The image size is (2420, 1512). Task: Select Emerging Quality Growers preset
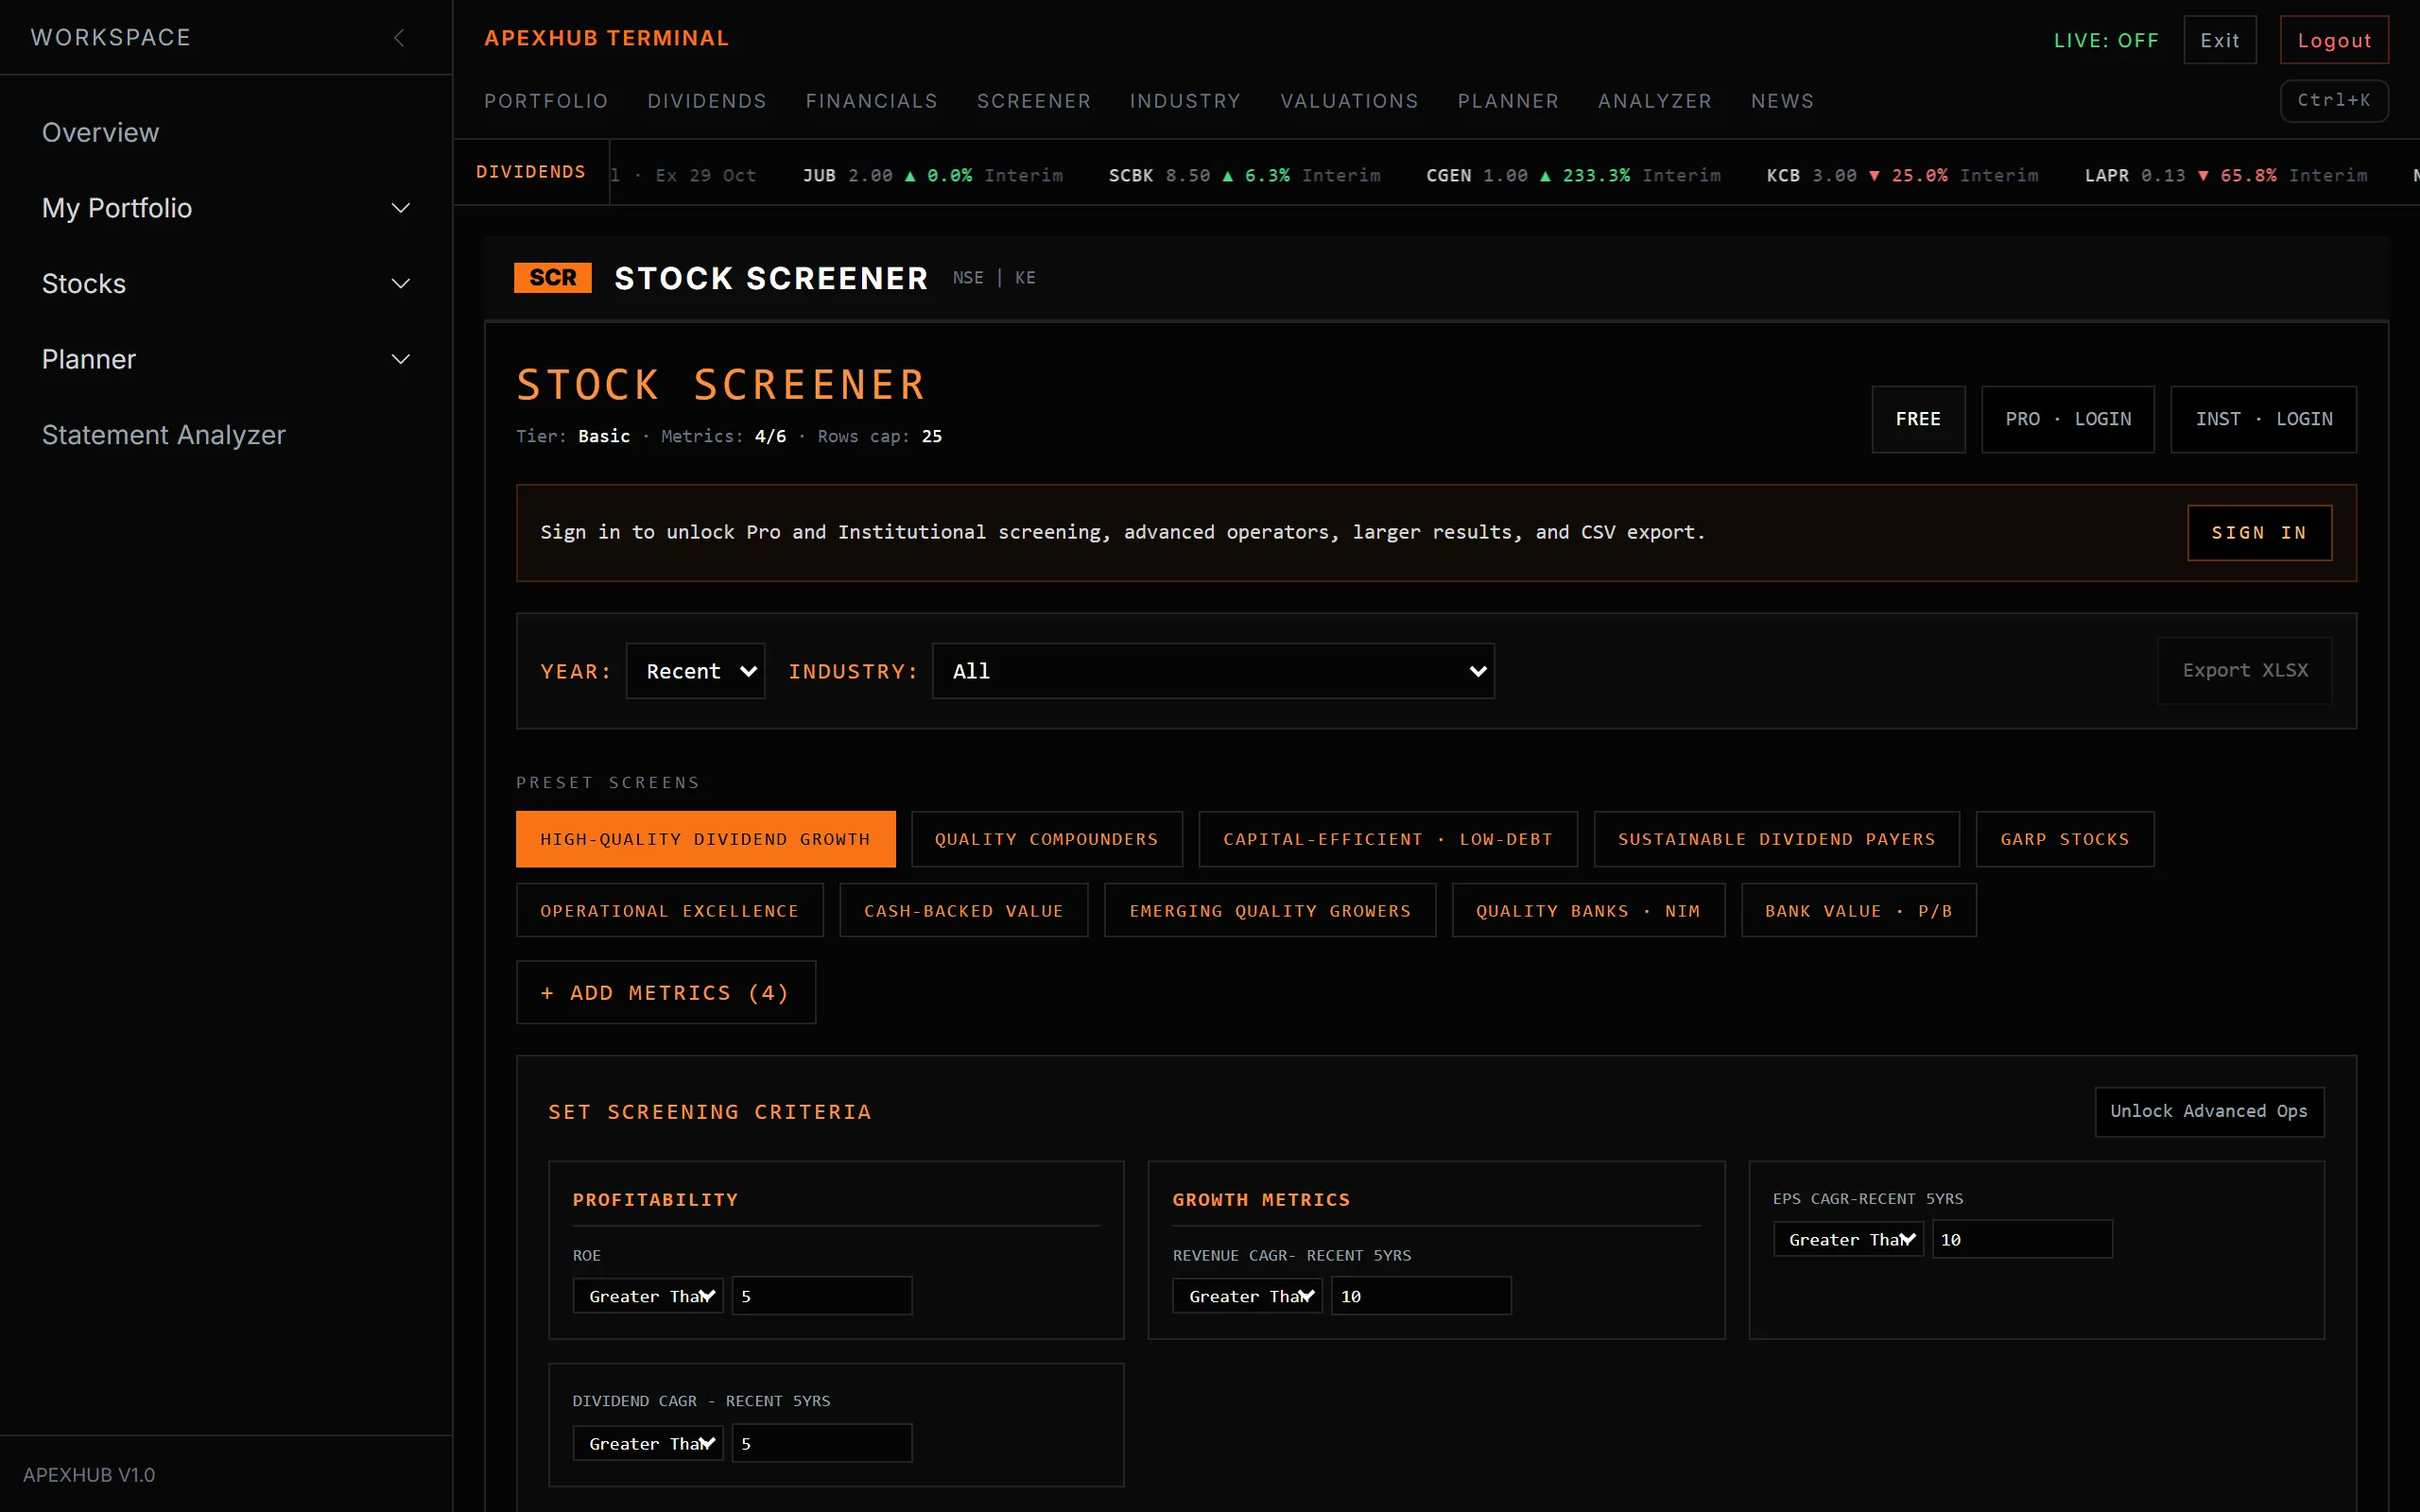point(1269,911)
